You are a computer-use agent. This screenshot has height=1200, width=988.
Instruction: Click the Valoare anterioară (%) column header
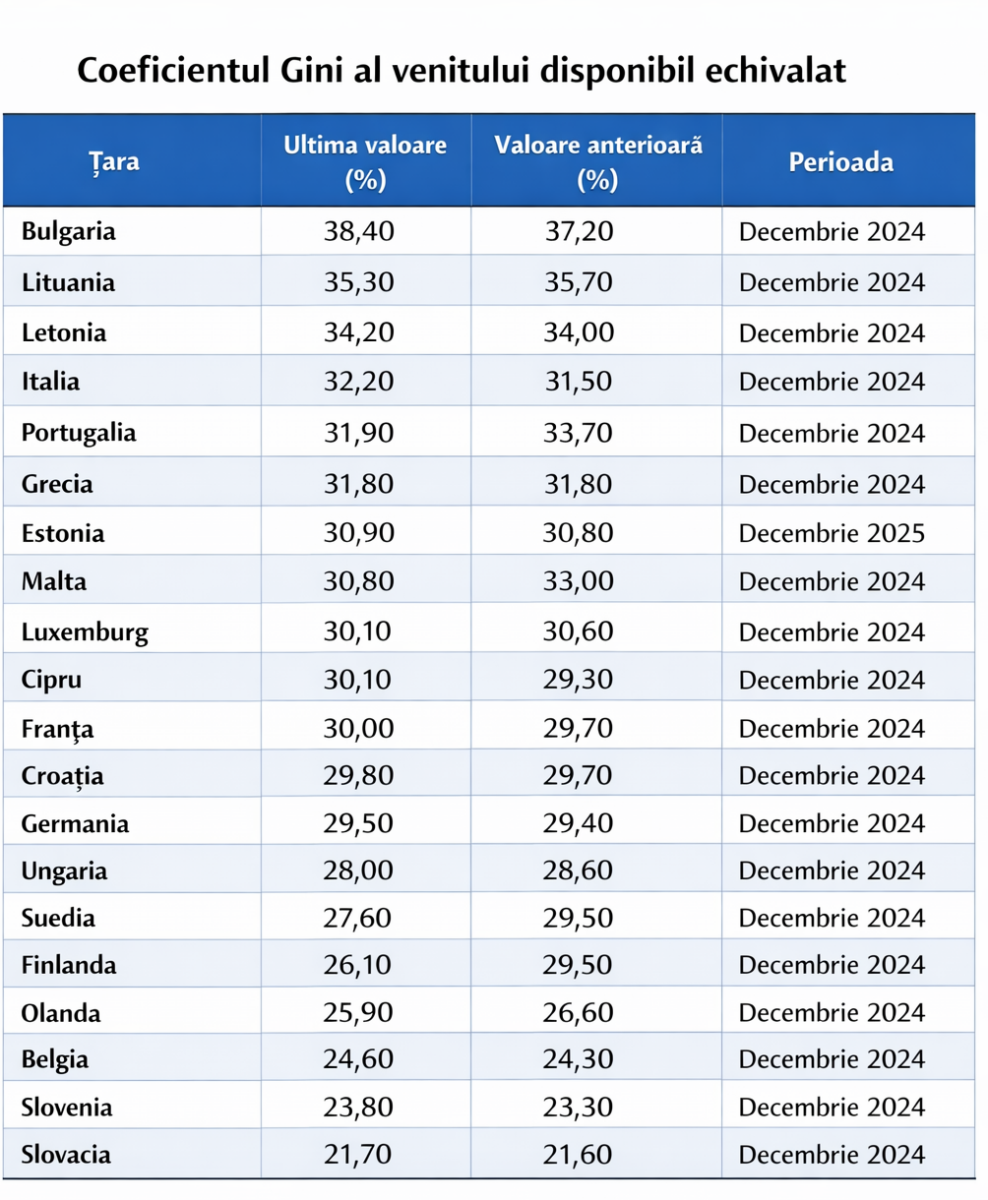597,162
